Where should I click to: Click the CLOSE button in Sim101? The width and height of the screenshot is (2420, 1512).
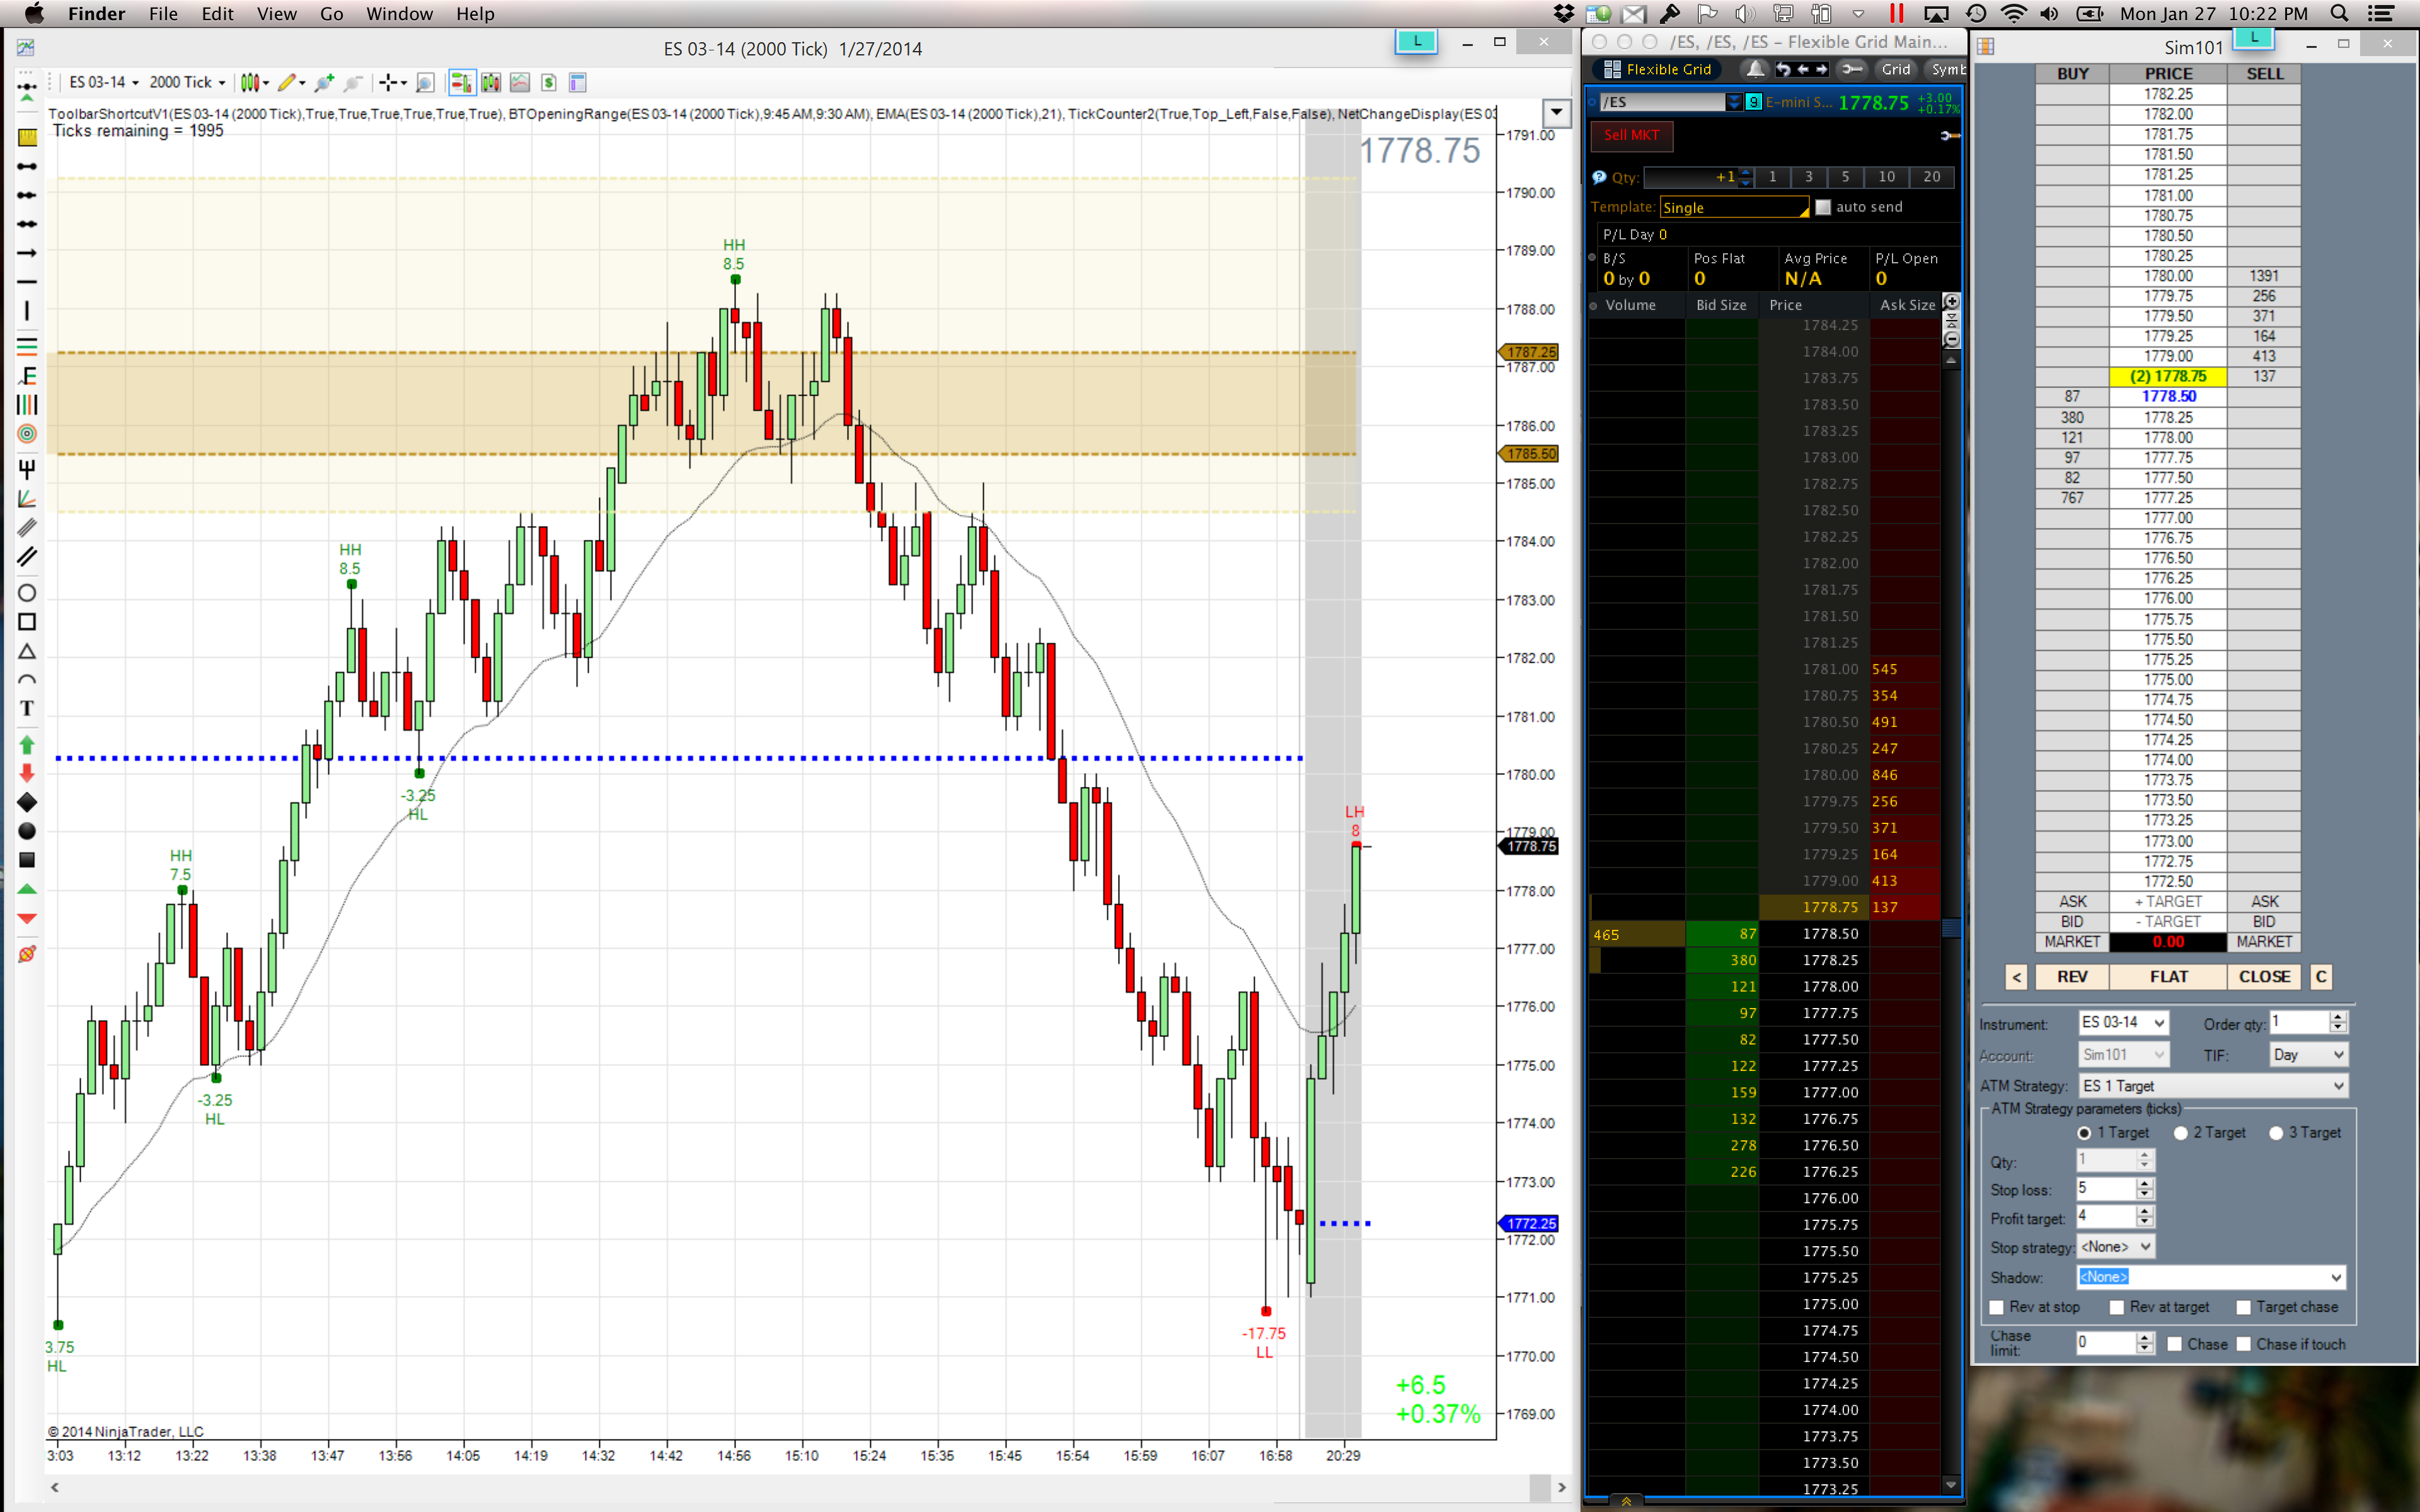2264,977
